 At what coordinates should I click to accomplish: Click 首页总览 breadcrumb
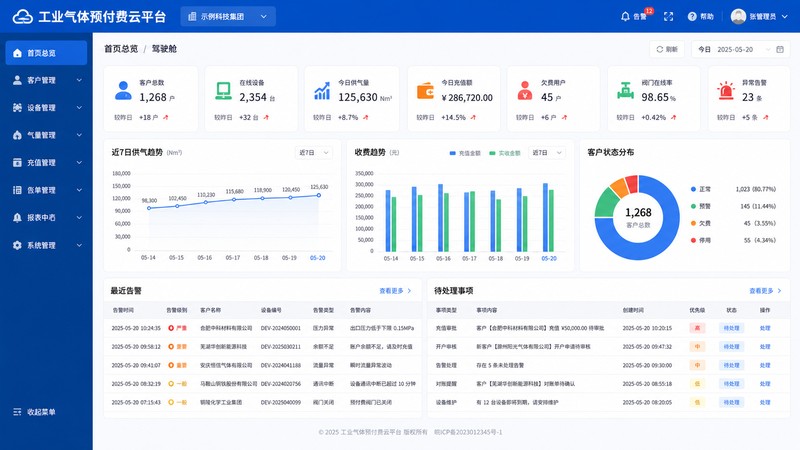point(121,49)
